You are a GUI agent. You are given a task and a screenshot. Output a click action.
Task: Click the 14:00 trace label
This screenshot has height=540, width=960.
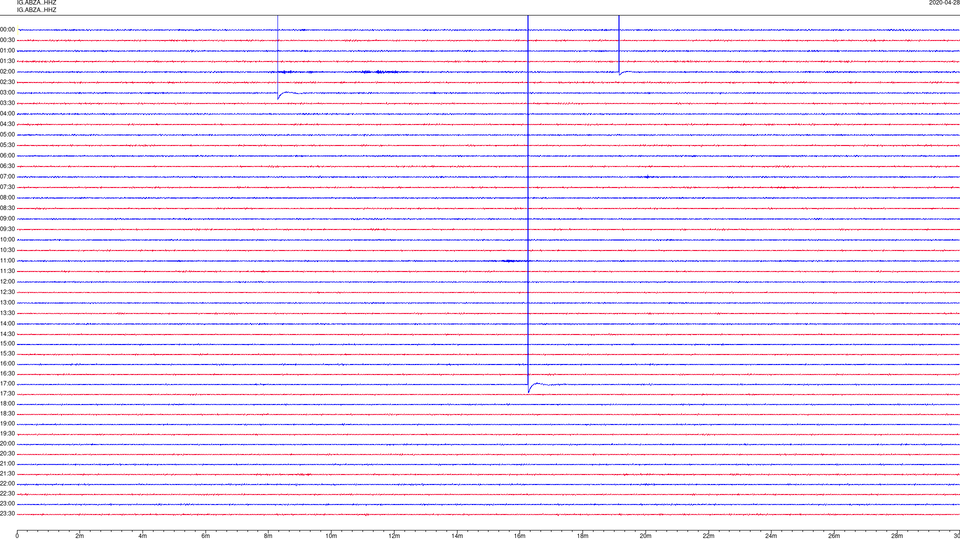click(x=7, y=324)
